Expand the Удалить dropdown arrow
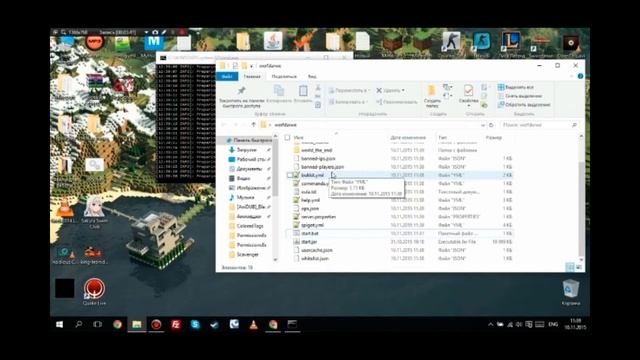This screenshot has width=640, height=360. click(403, 91)
